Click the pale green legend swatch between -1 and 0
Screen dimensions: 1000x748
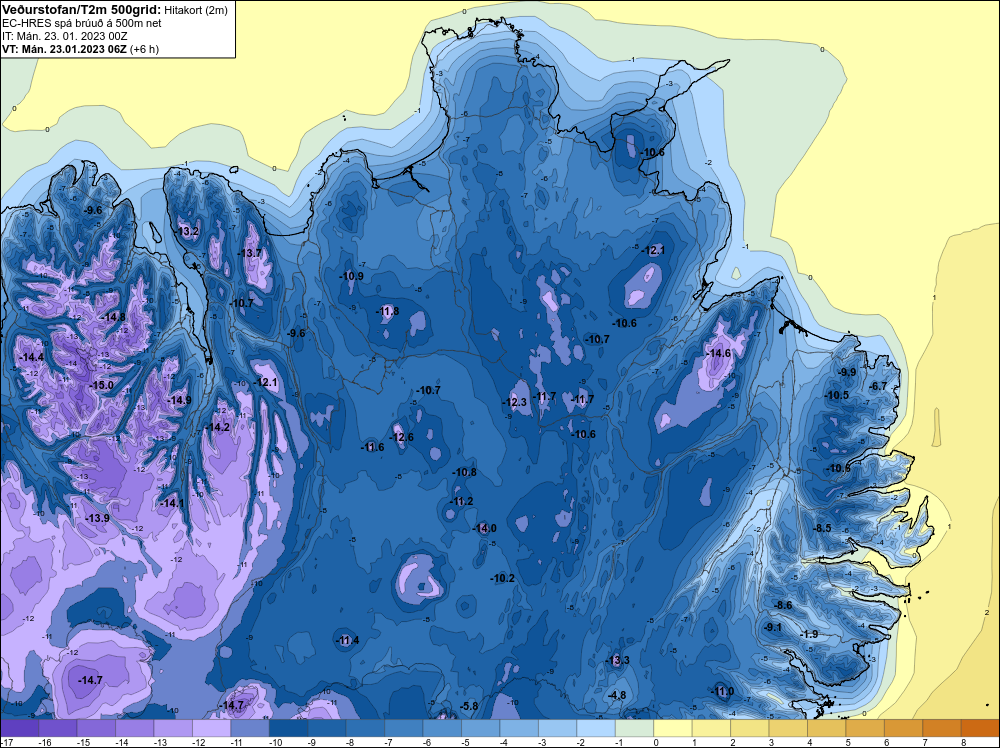click(x=634, y=728)
